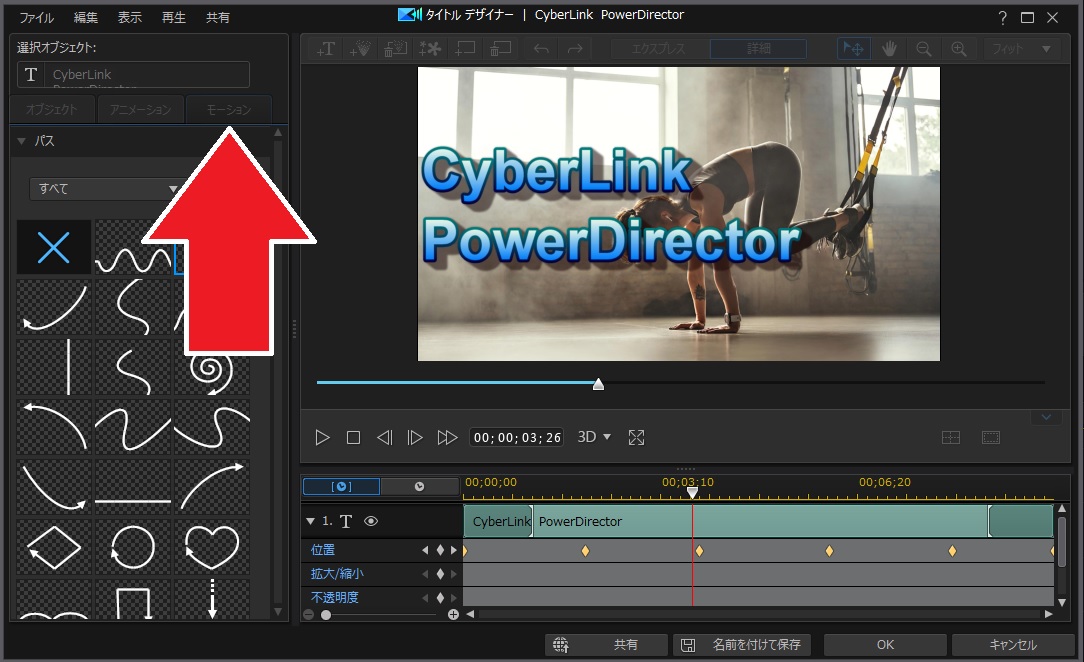Zoom in the keyframe timeline with plus
The image size is (1084, 662).
coord(454,614)
